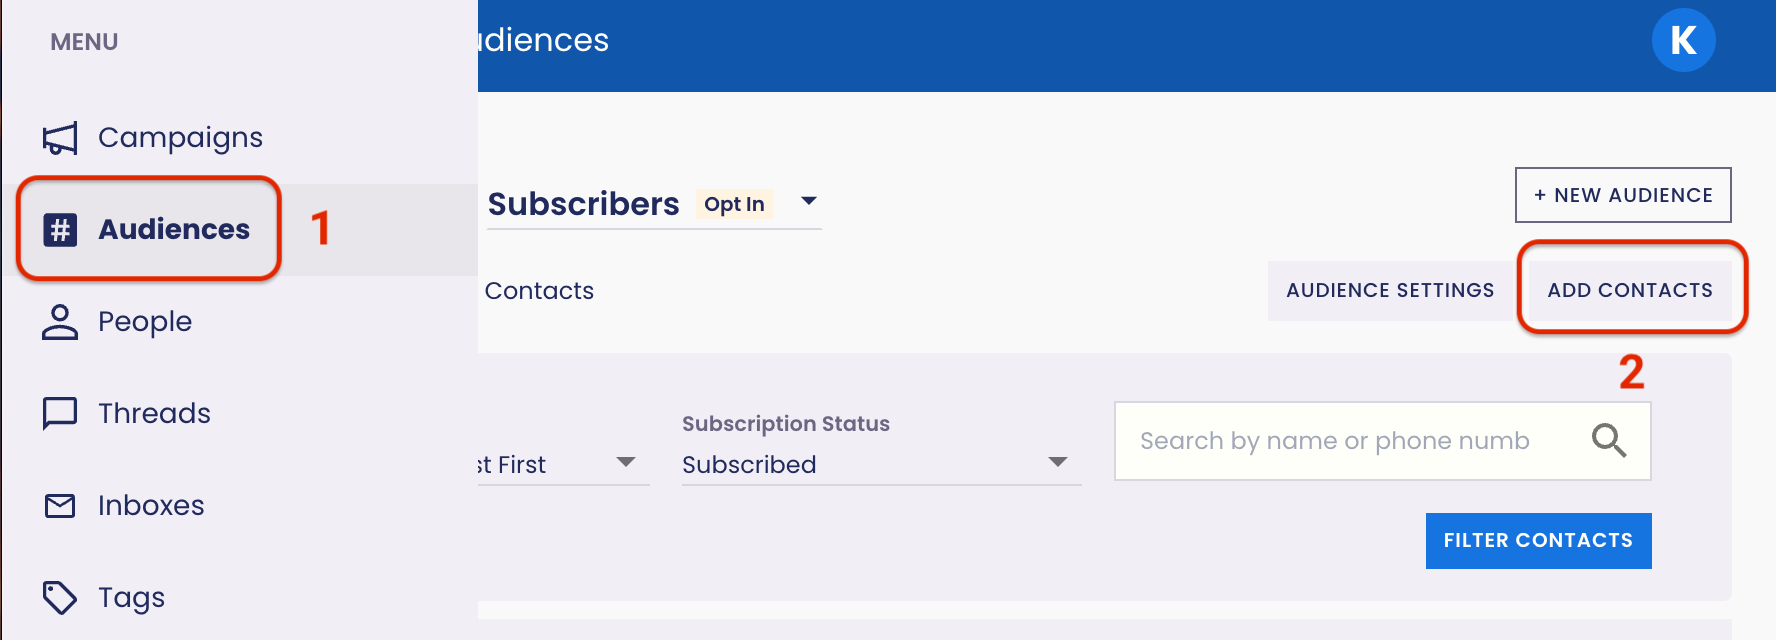The width and height of the screenshot is (1776, 640).
Task: Click the Filter Contacts button
Action: 1538,541
